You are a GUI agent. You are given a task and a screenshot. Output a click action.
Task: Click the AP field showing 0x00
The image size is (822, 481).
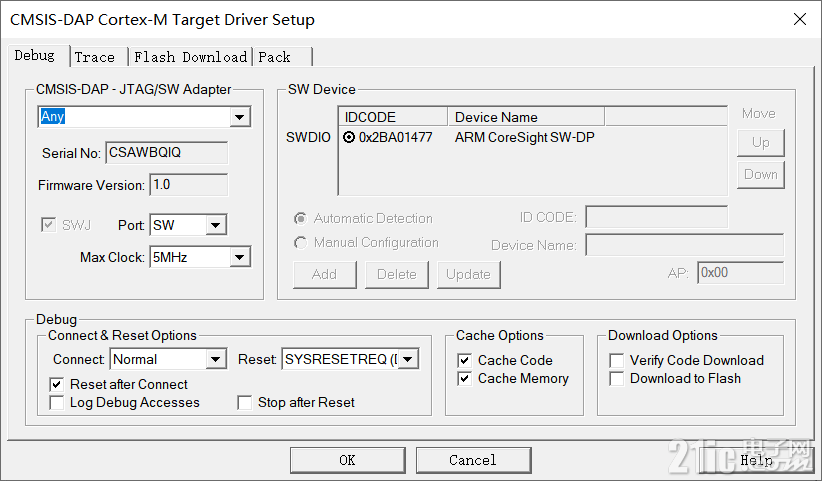coord(740,273)
